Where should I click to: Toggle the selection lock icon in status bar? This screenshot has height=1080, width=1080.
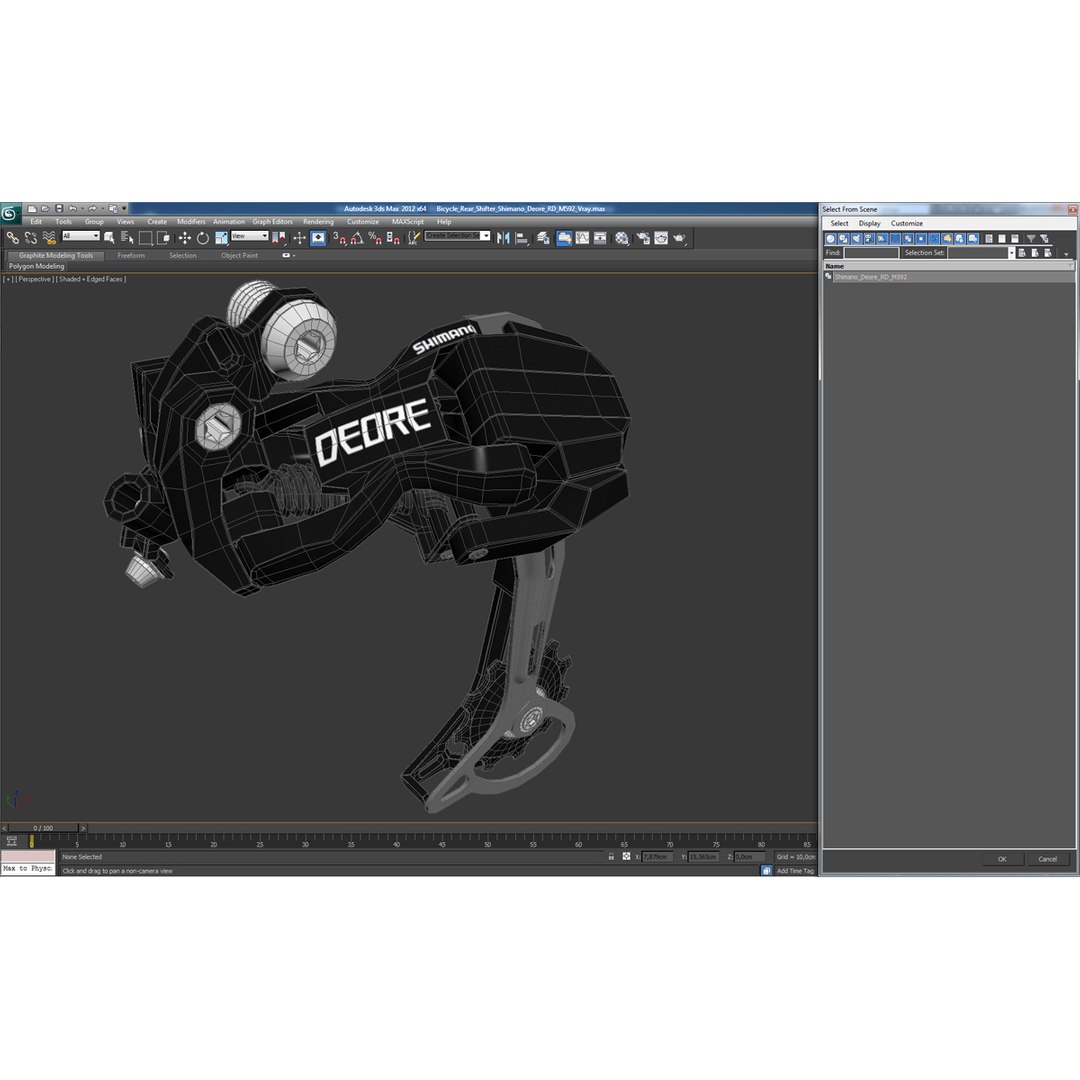pos(611,857)
